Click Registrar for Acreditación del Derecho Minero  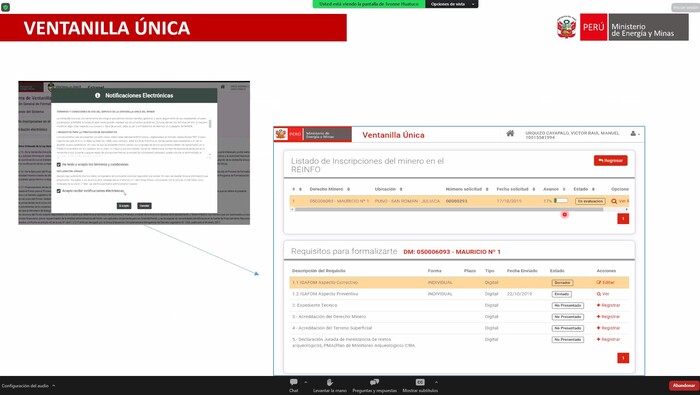[608, 317]
